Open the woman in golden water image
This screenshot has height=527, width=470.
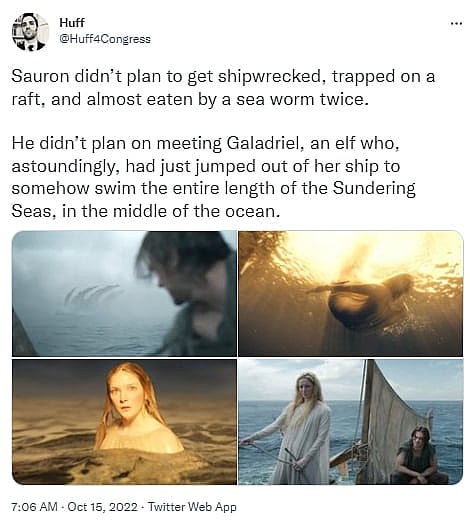(124, 421)
